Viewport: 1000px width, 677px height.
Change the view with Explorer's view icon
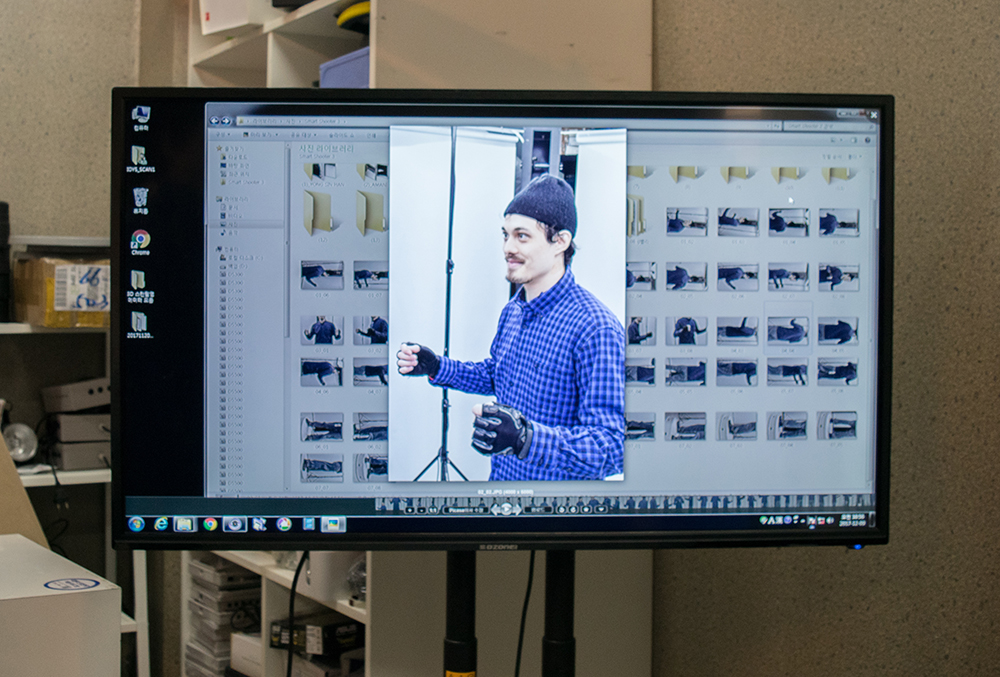tap(835, 141)
